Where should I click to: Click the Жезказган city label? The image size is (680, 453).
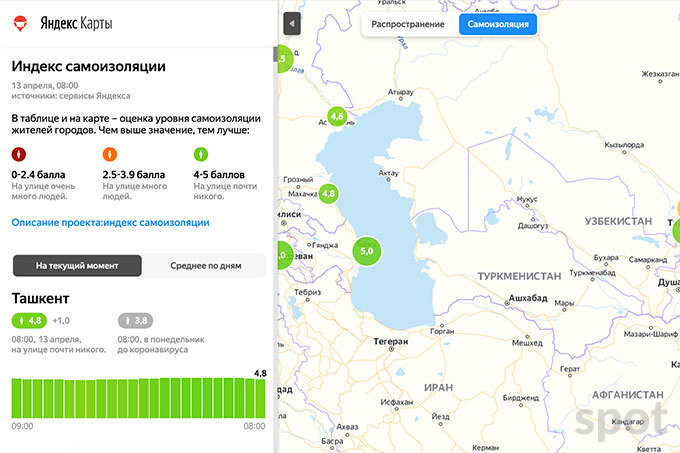pos(660,74)
